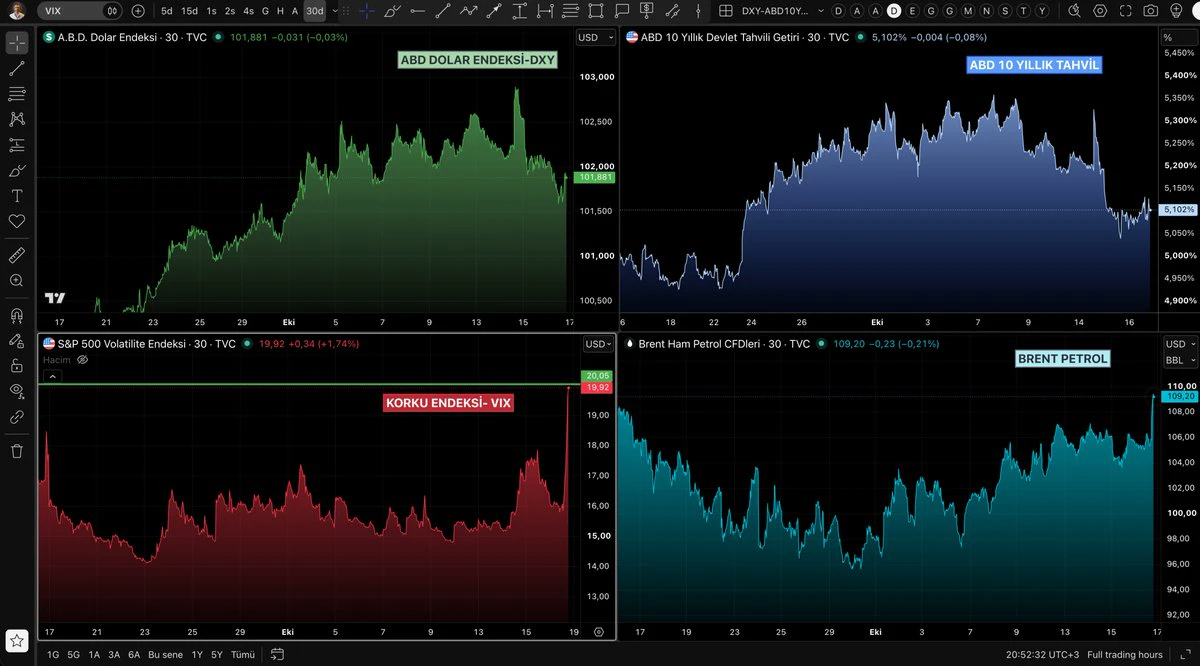Click the KORKU ENDEKSİ- VIX text label
The image size is (1200, 666).
[447, 403]
